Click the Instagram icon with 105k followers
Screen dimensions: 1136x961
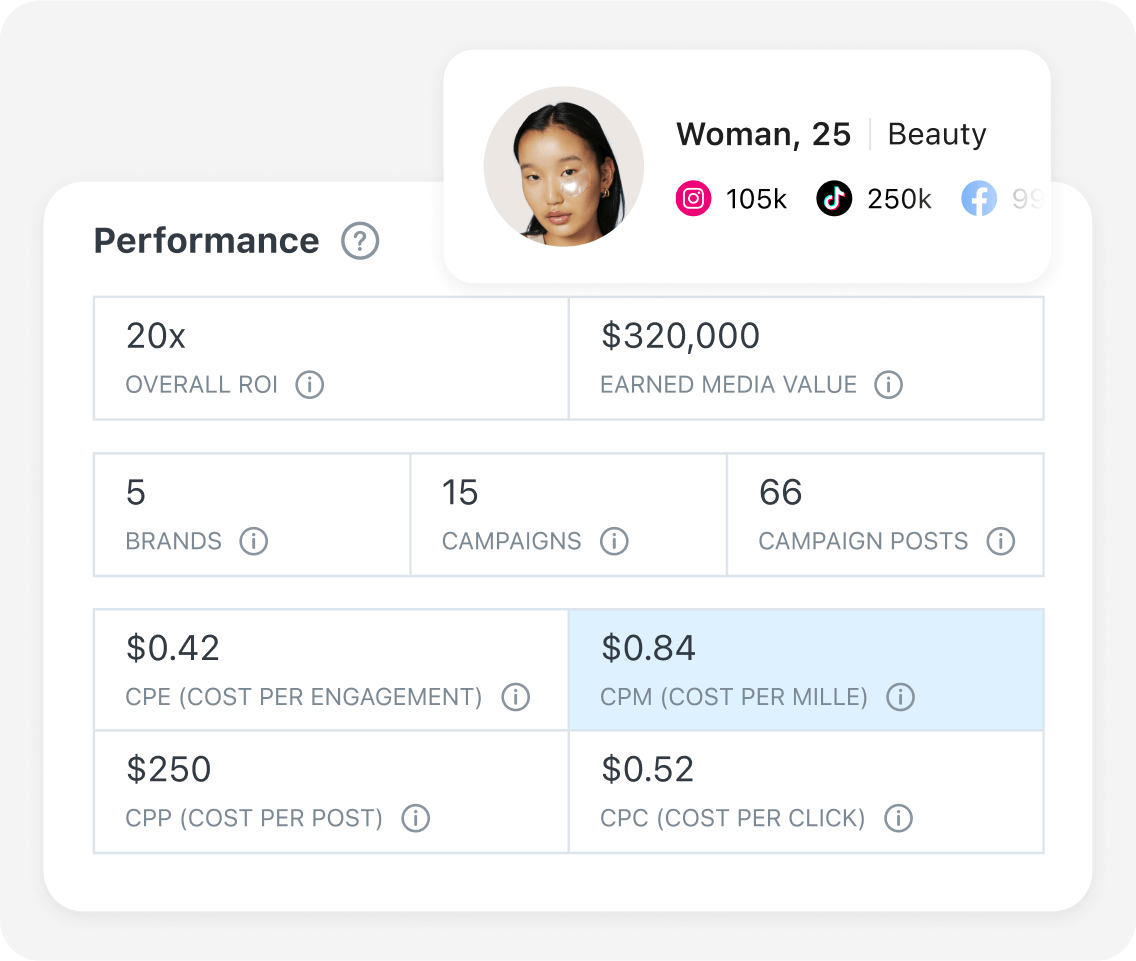[x=693, y=199]
